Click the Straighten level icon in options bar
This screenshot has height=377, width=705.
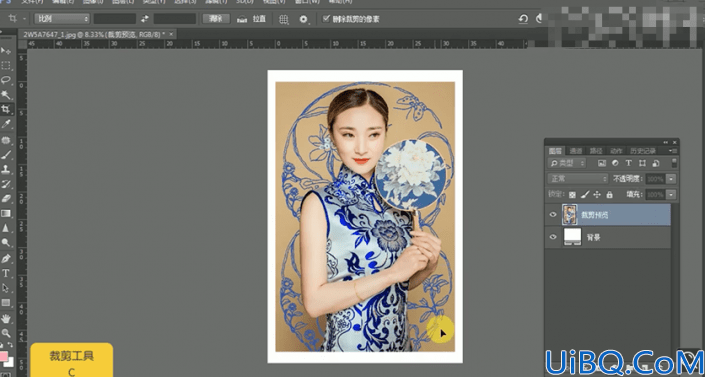pos(242,19)
